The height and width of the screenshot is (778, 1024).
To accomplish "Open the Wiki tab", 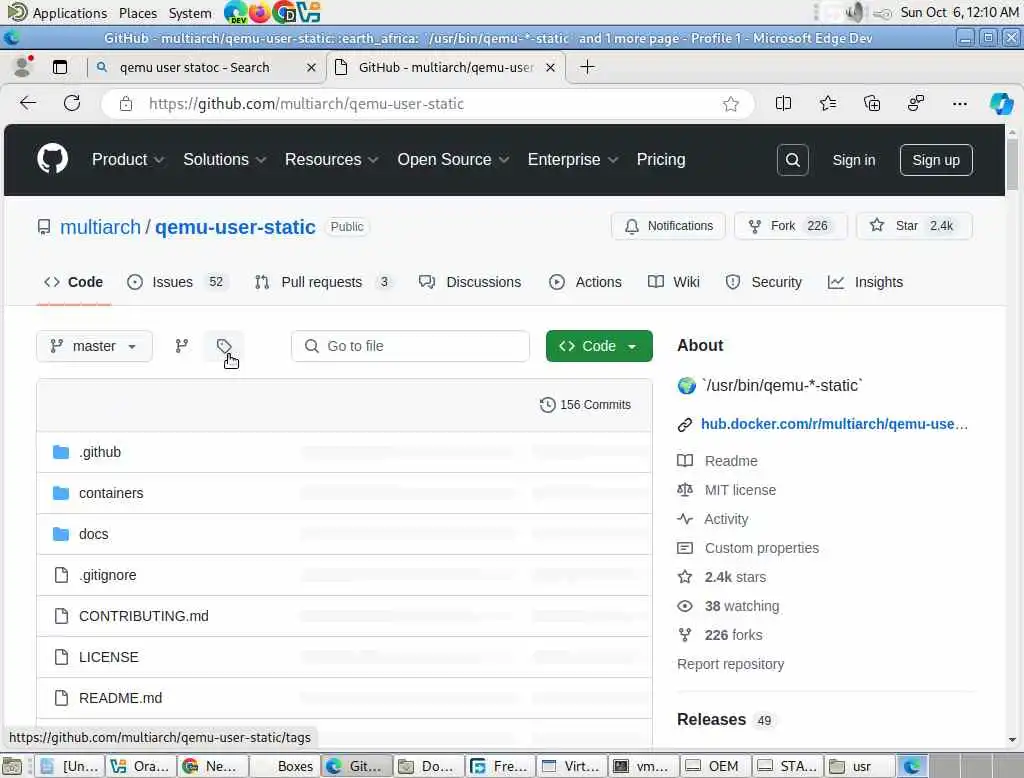I will coord(673,282).
